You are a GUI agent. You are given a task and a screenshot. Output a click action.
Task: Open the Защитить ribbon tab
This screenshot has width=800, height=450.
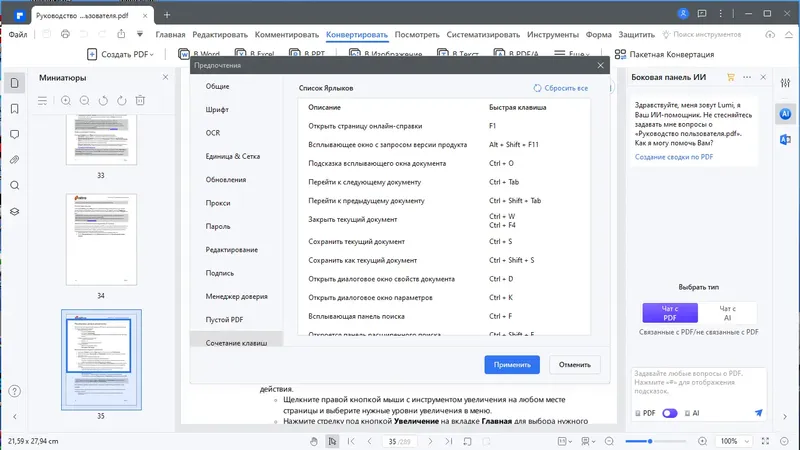coord(636,35)
